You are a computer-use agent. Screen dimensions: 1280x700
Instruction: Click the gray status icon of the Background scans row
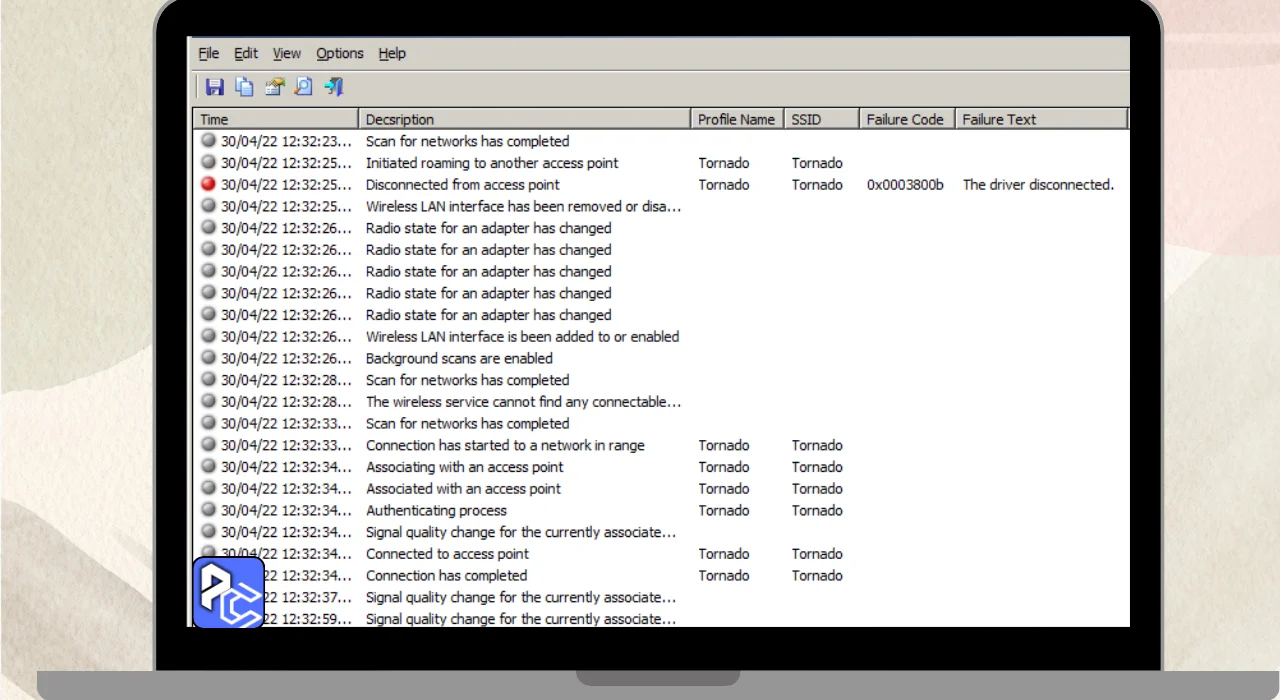tap(208, 358)
